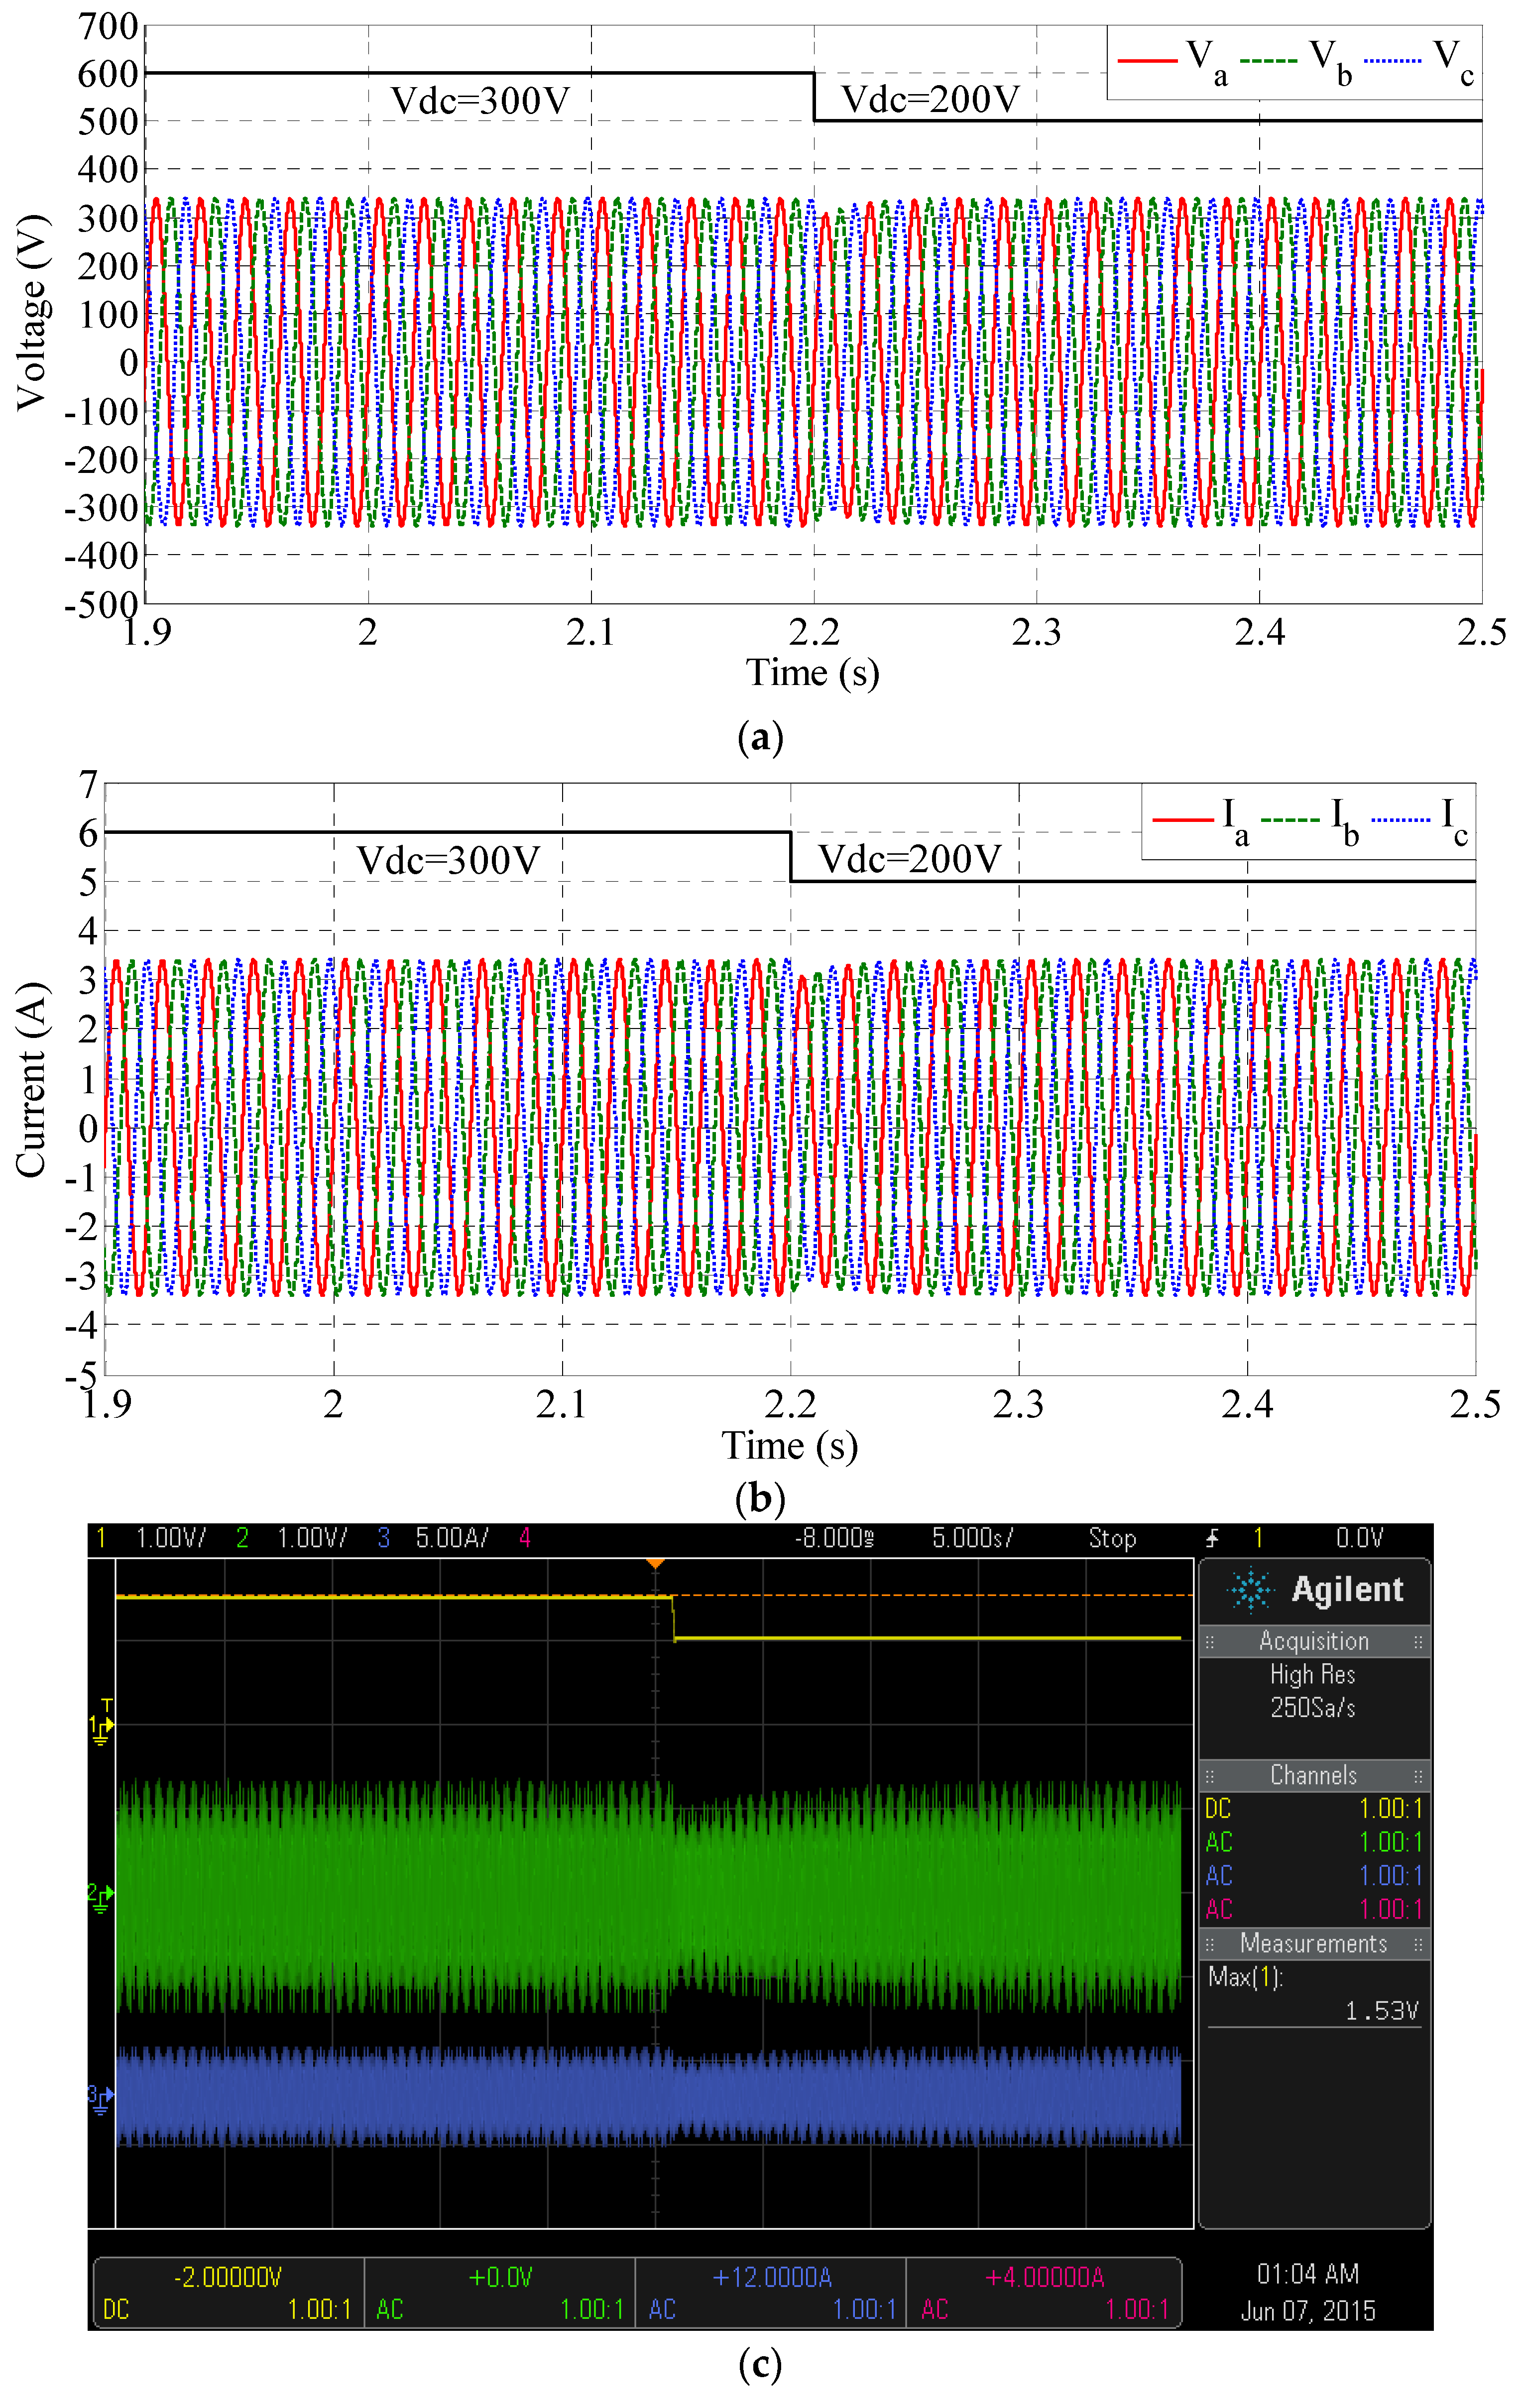This screenshot has width=1521, height=2408.
Task: Select channel 3 scale 5.00A/ label
Action: (x=452, y=1538)
